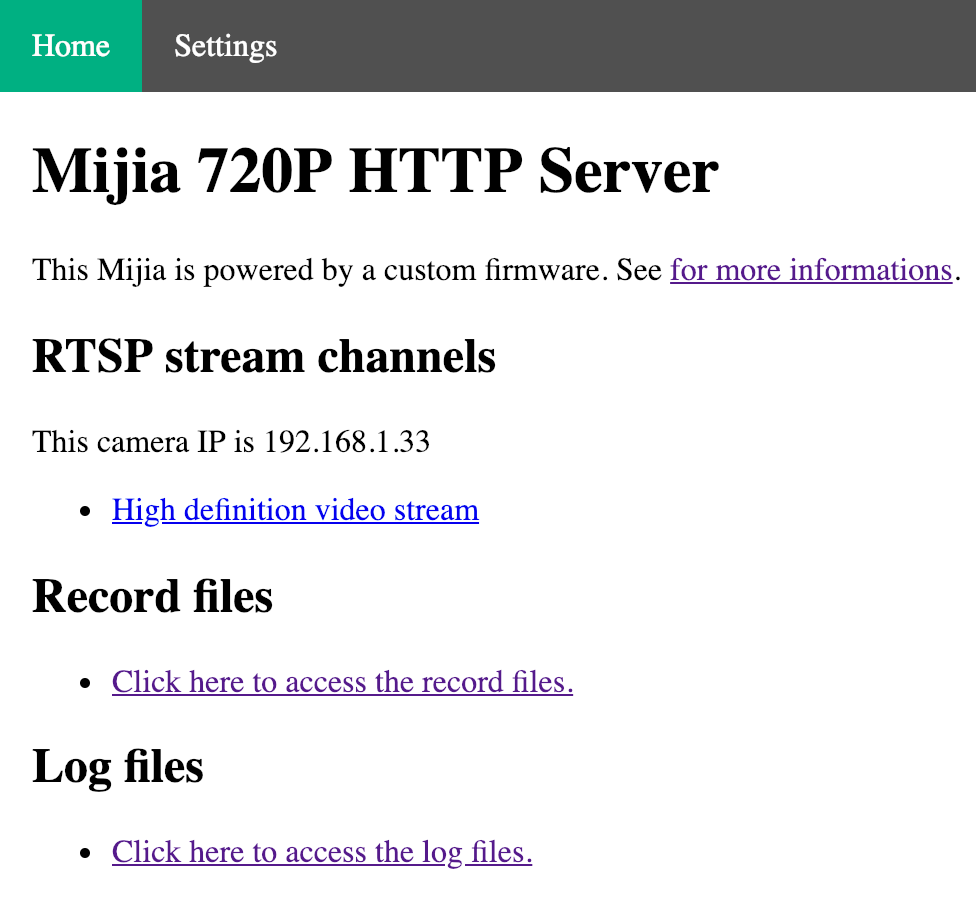The width and height of the screenshot is (976, 916).
Task: Click the 'RTSP stream channels' heading
Action: [x=264, y=357]
